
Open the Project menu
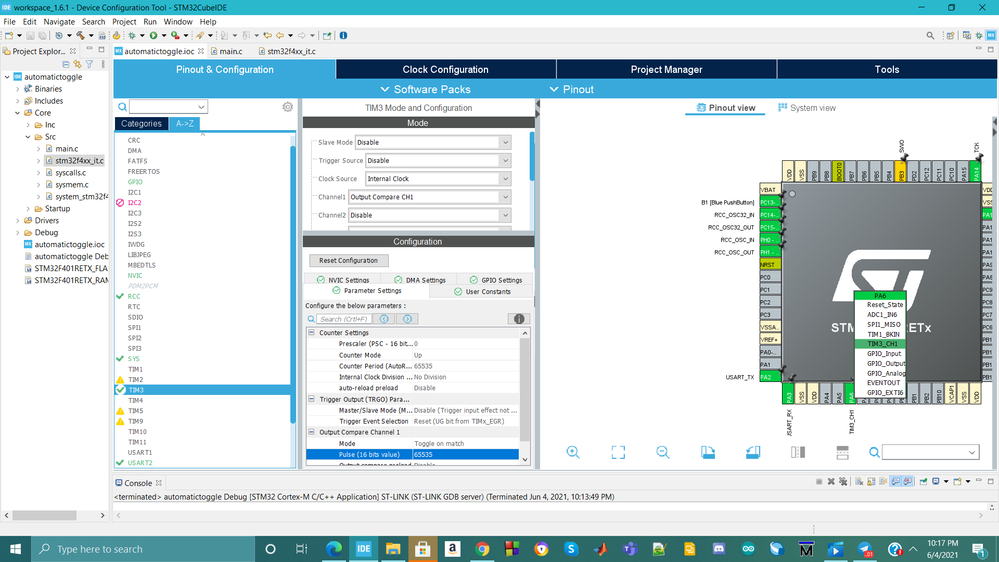tap(124, 22)
